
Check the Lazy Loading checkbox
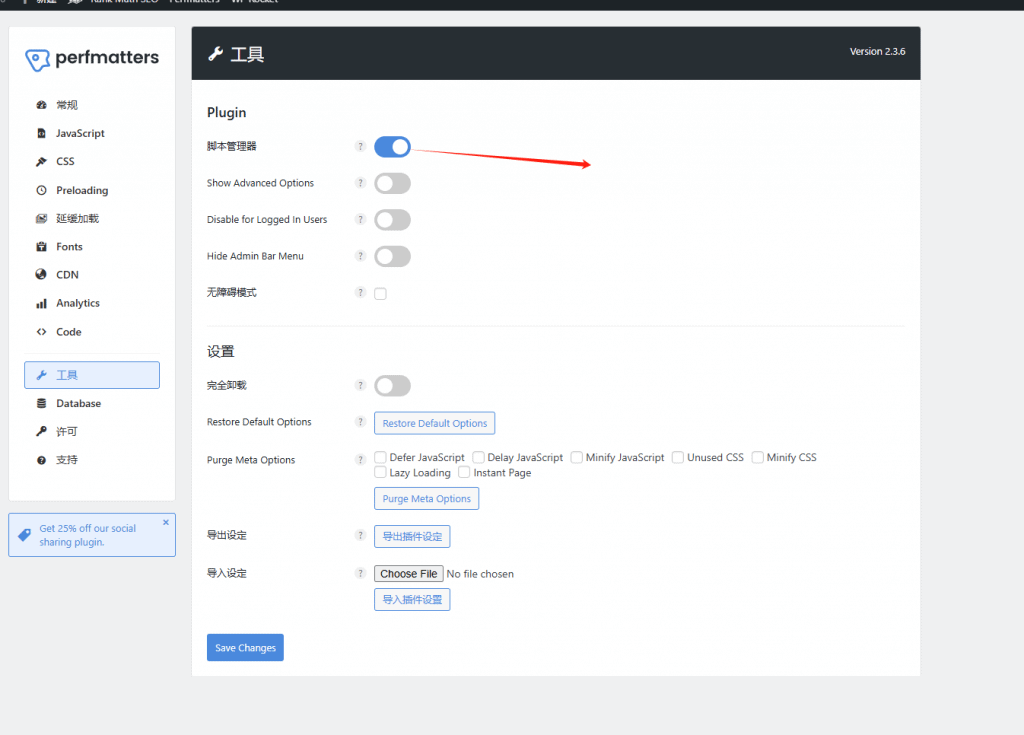(x=380, y=472)
